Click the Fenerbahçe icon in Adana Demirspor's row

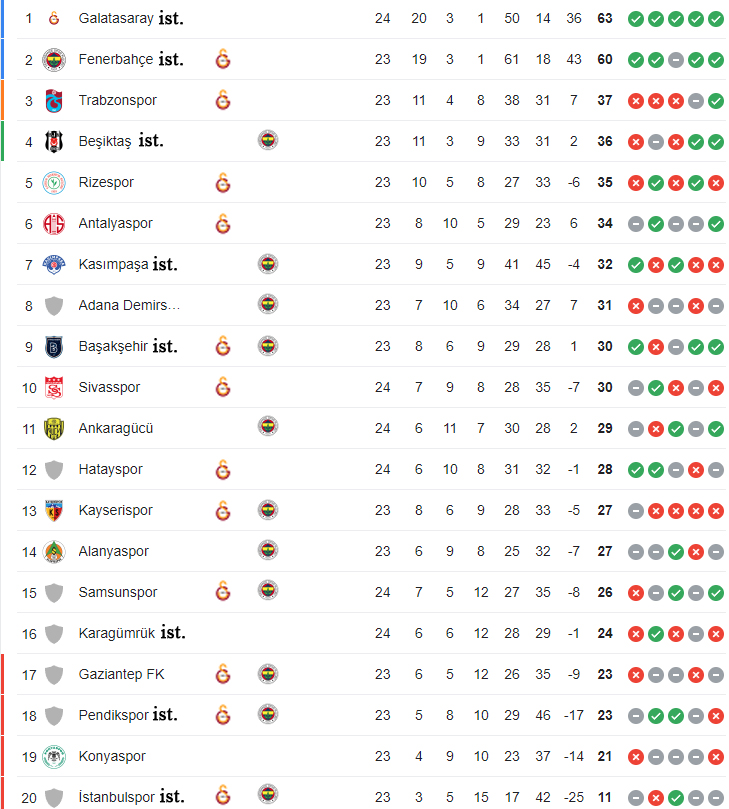pos(268,304)
